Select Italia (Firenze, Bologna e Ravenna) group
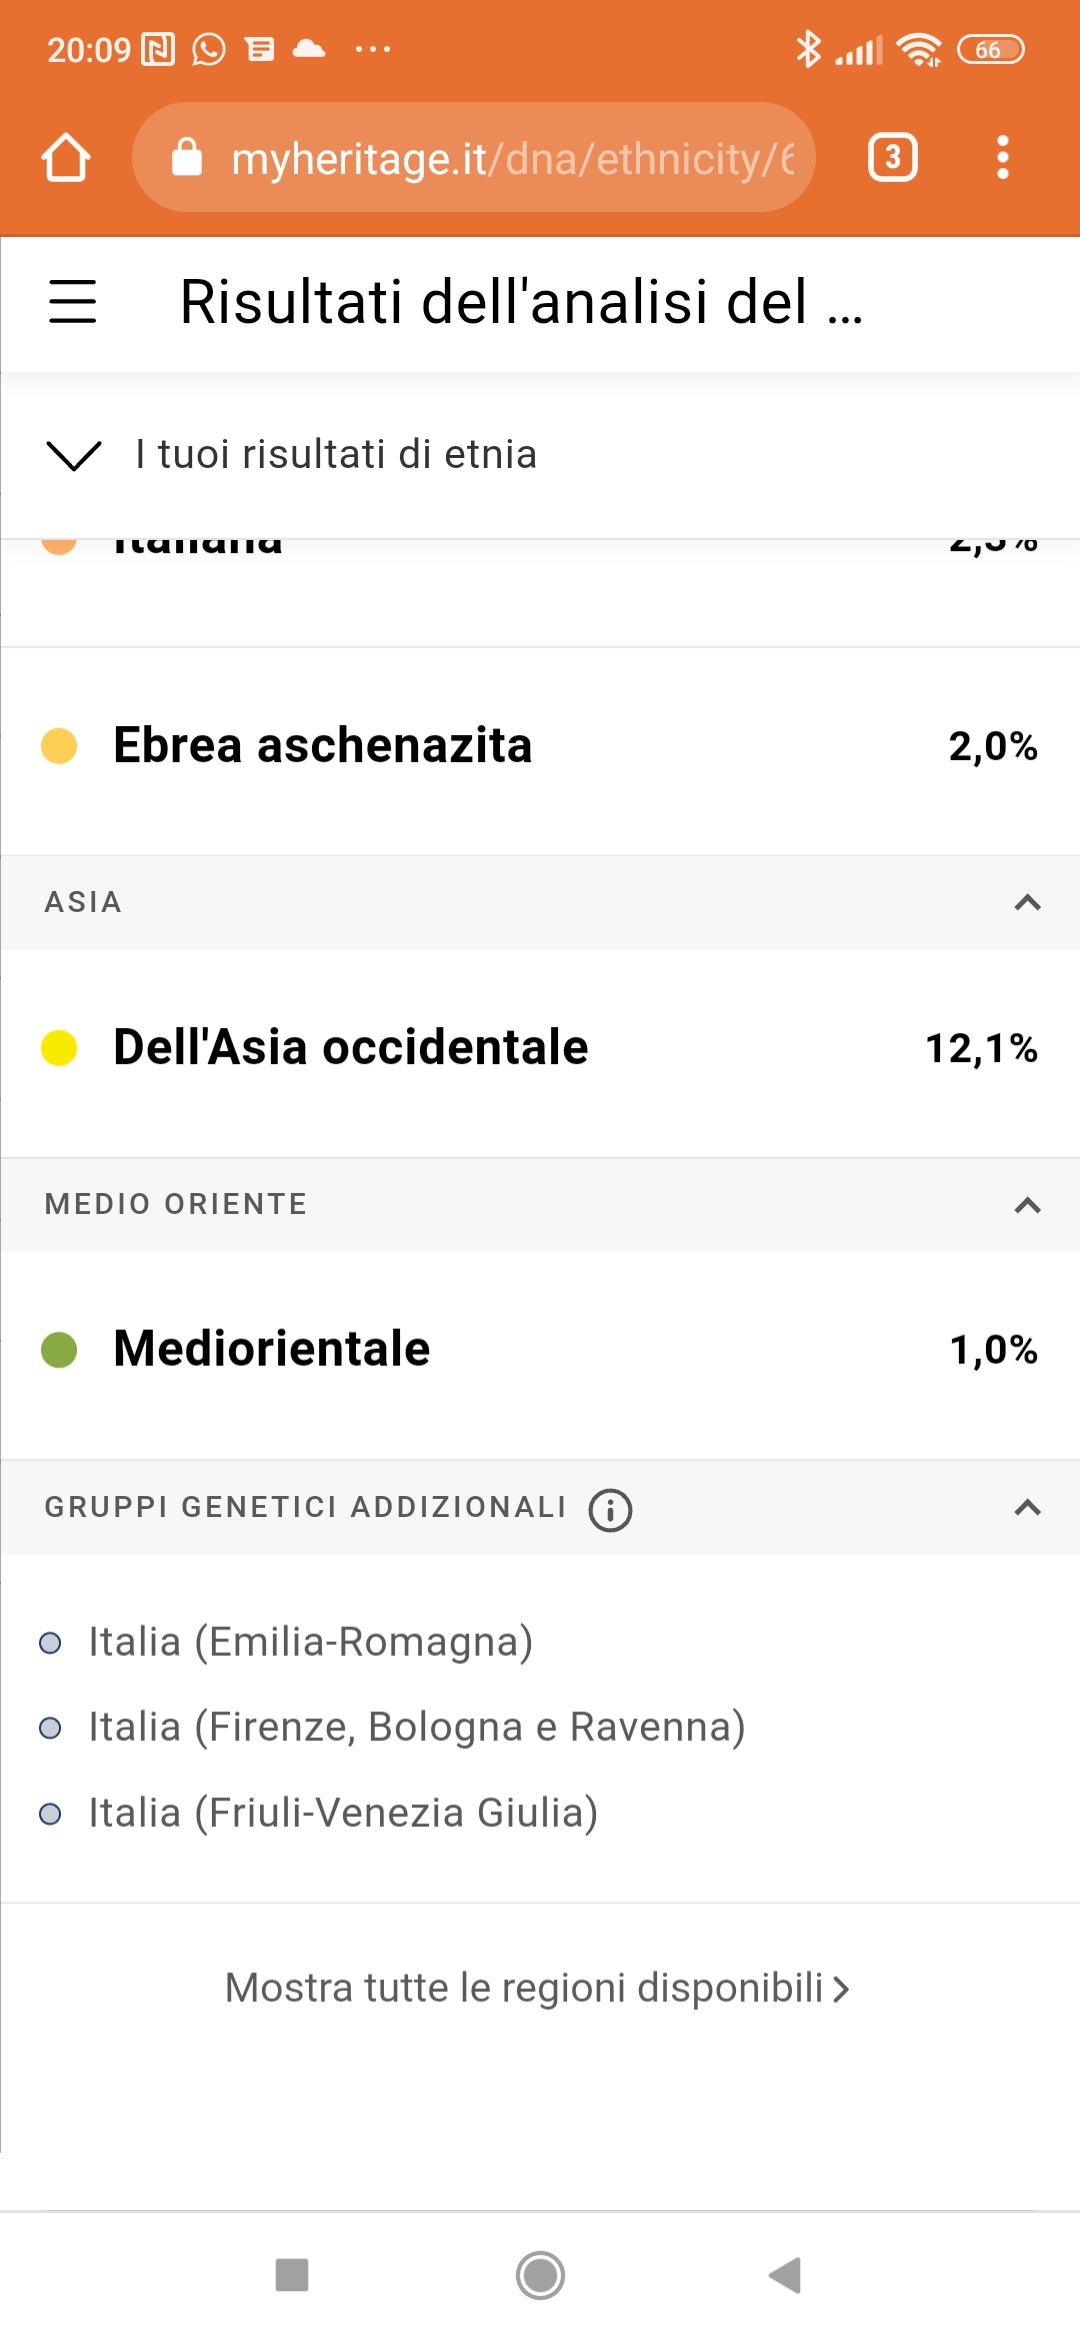This screenshot has height=2340, width=1080. pos(416,1727)
